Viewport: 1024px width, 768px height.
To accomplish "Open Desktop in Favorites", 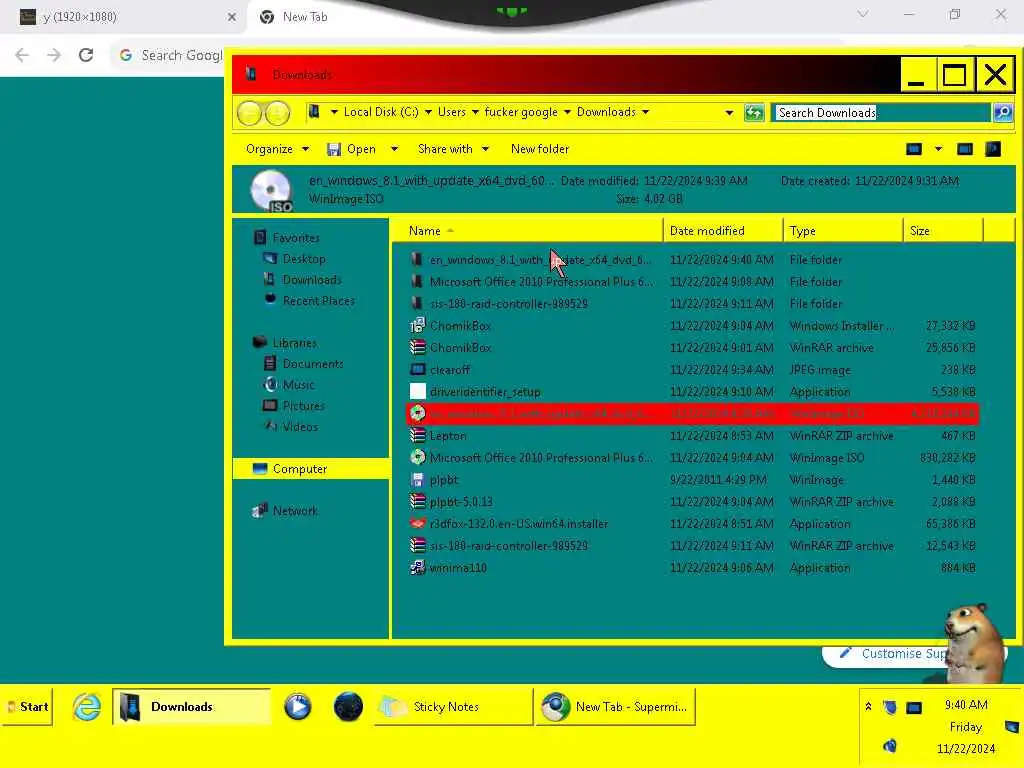I will tap(304, 259).
